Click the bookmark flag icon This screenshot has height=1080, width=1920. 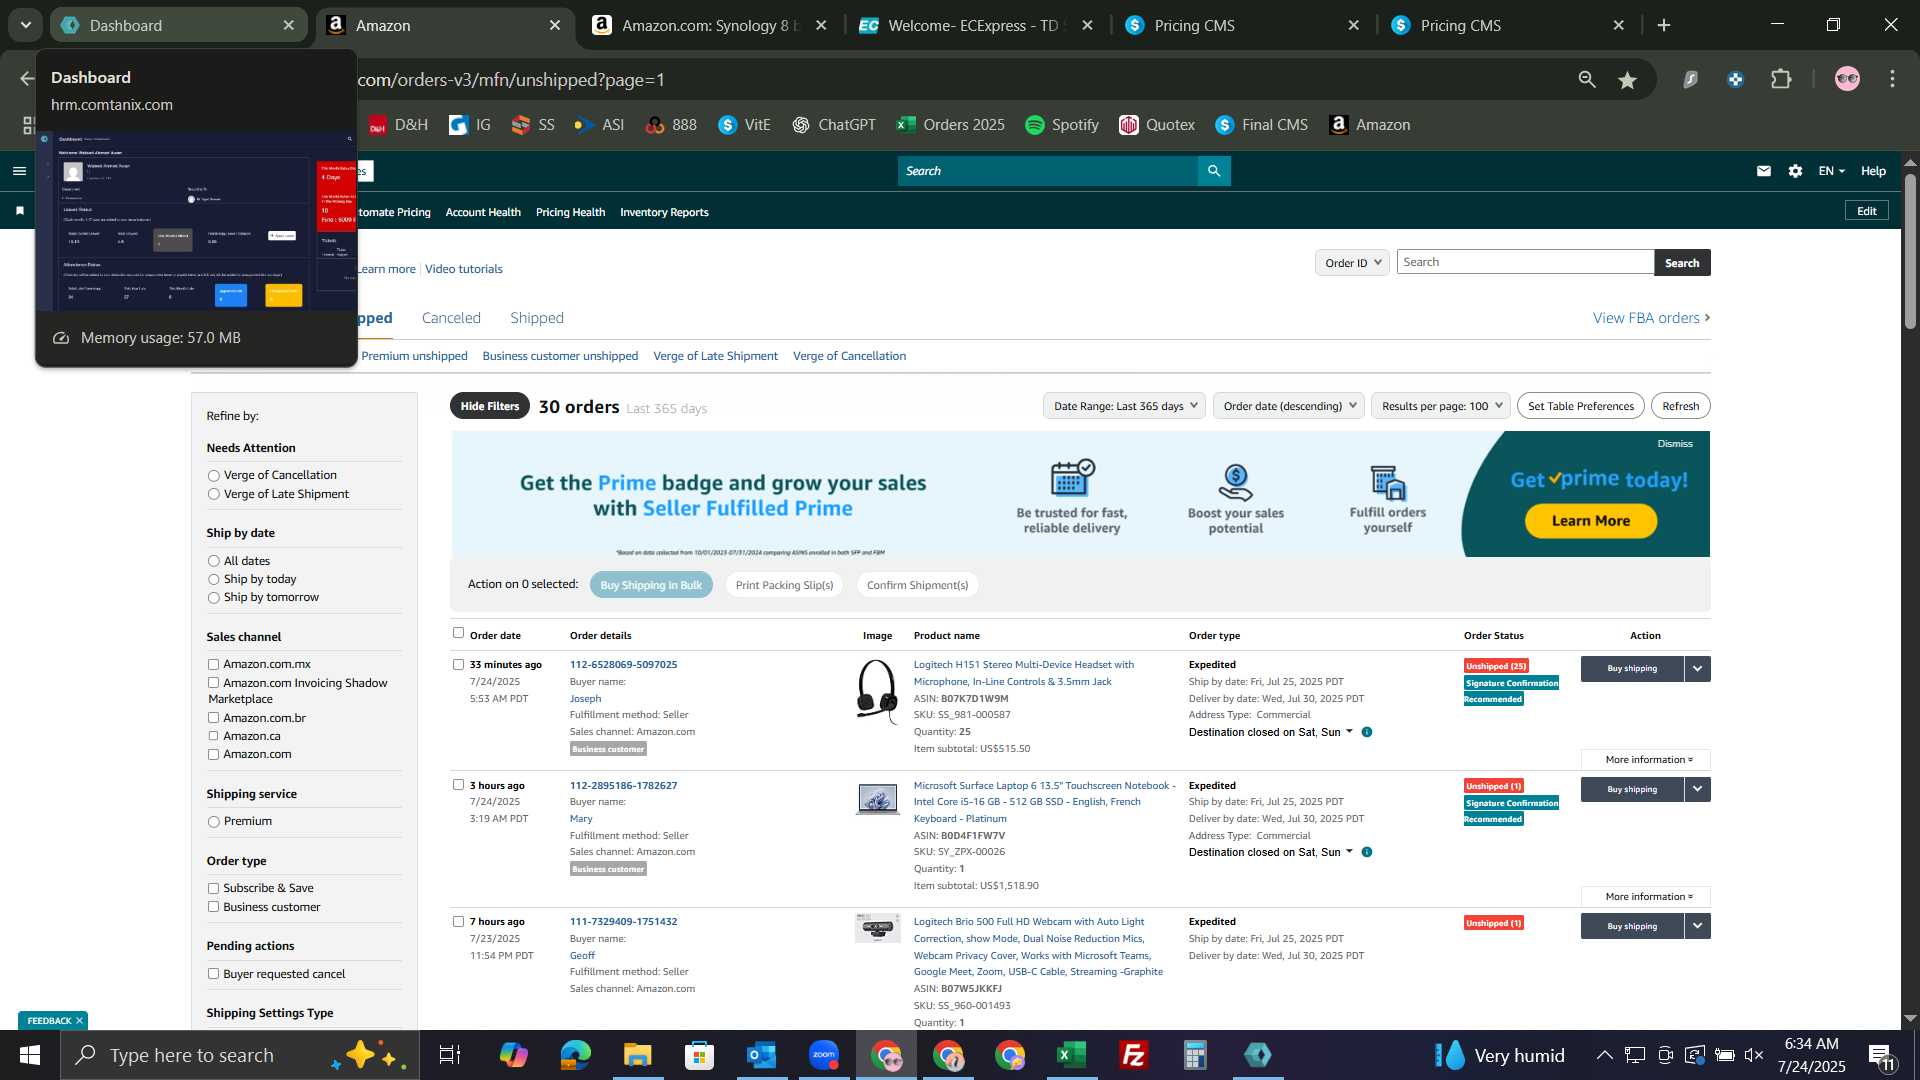(20, 211)
